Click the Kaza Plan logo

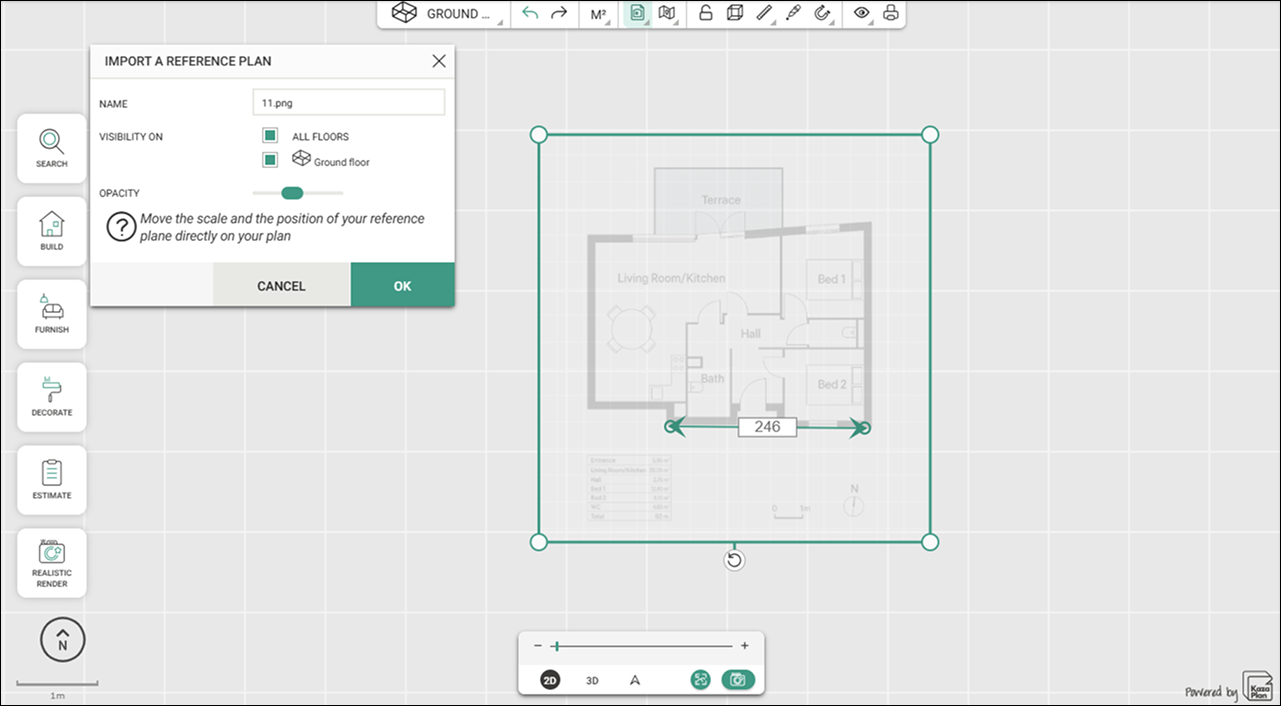(1256, 687)
